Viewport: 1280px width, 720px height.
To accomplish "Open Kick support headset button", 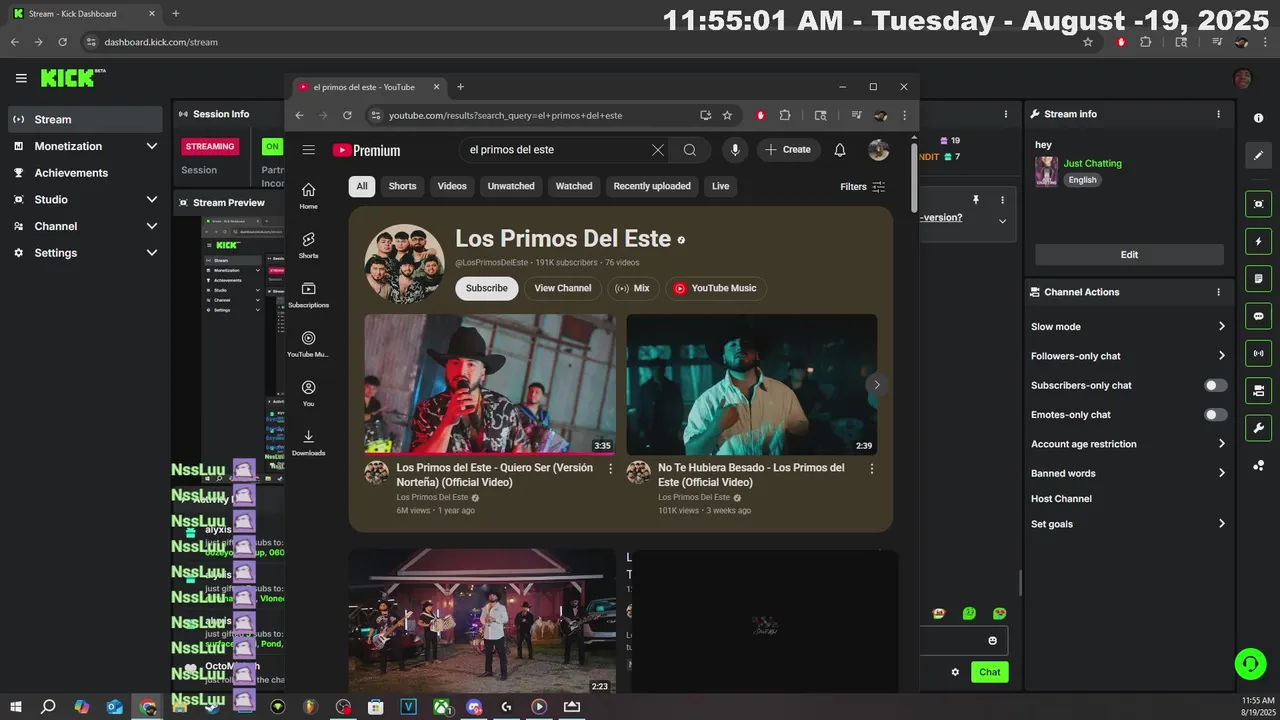I will pyautogui.click(x=1250, y=663).
